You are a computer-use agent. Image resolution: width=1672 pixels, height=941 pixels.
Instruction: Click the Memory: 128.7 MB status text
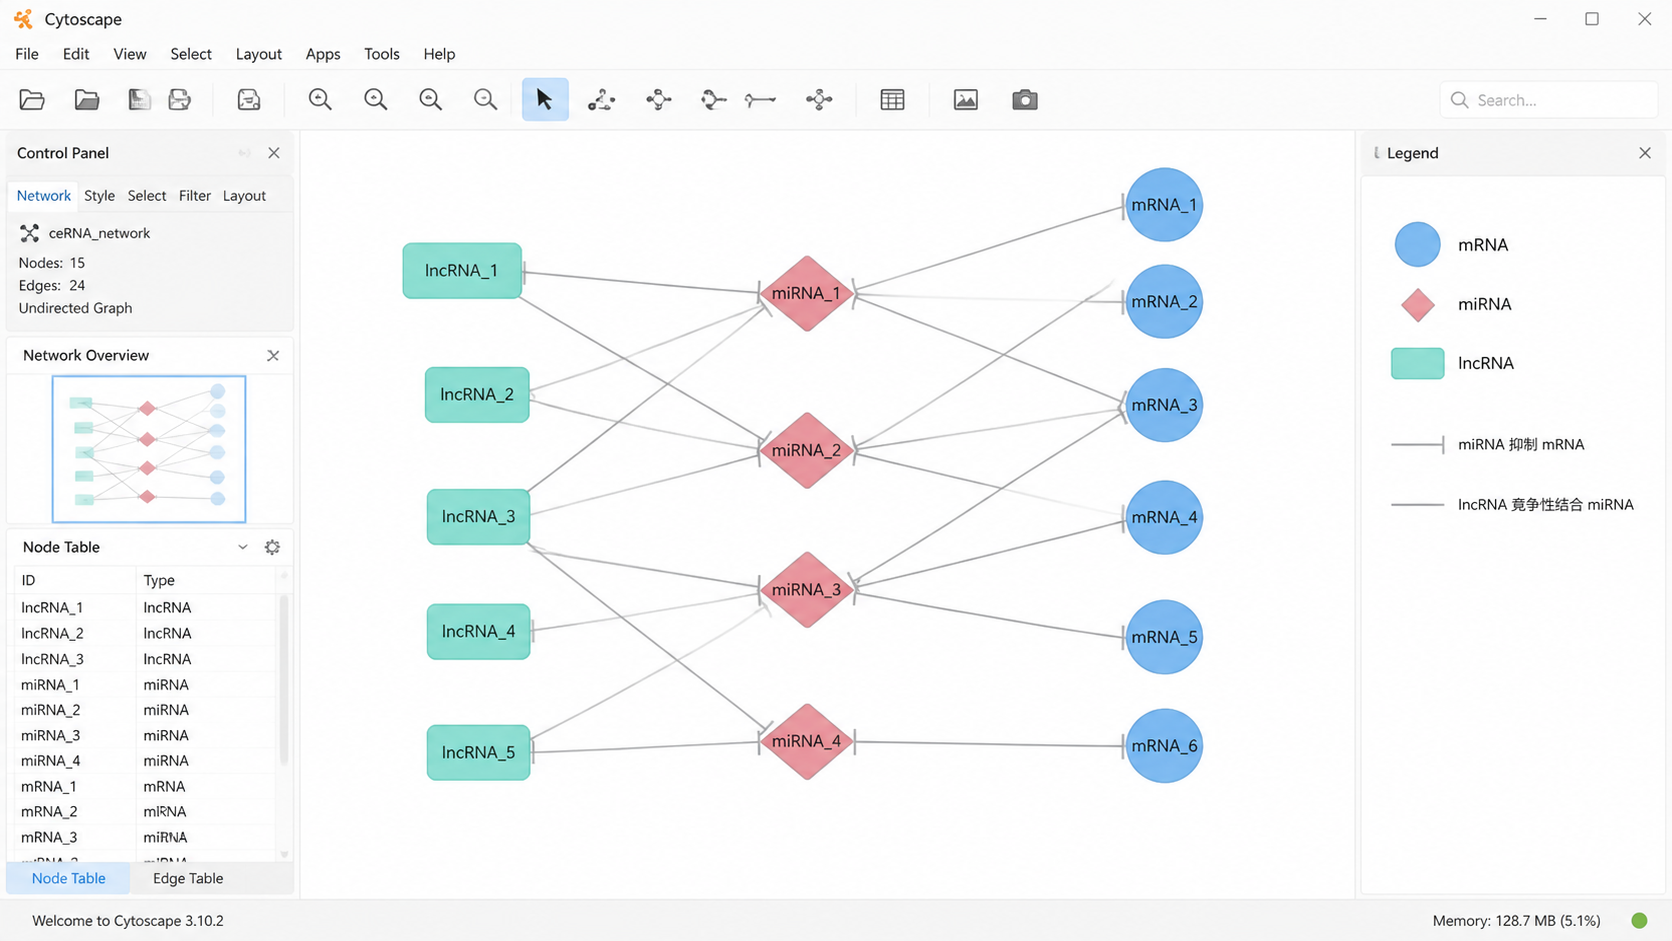click(1516, 920)
